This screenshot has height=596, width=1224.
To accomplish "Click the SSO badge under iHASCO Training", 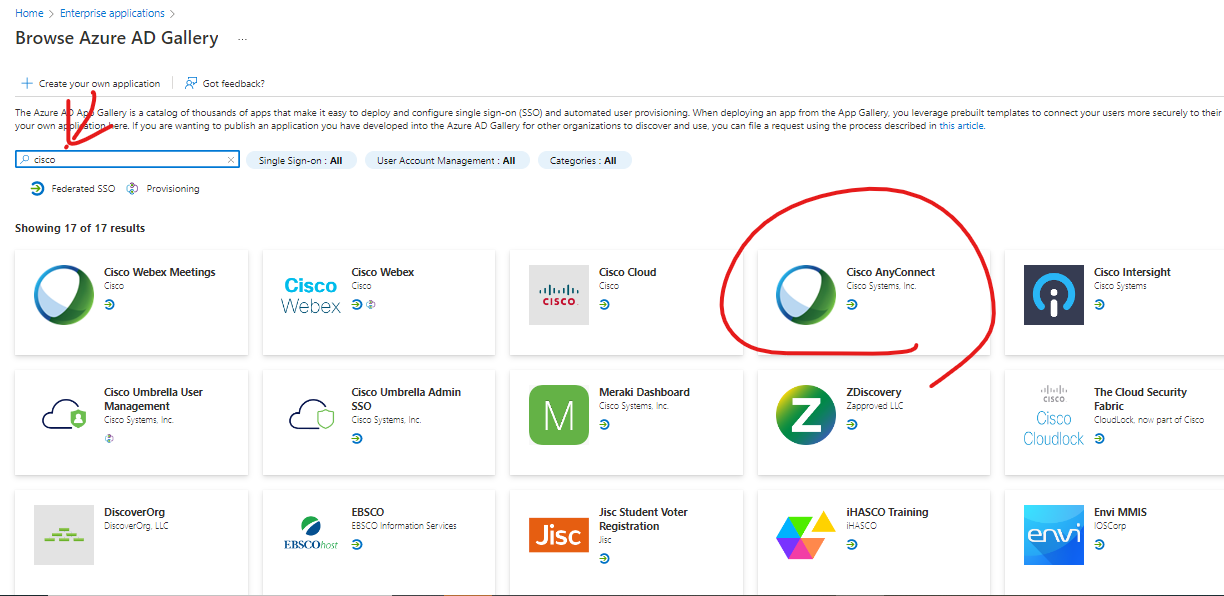I will click(x=851, y=544).
